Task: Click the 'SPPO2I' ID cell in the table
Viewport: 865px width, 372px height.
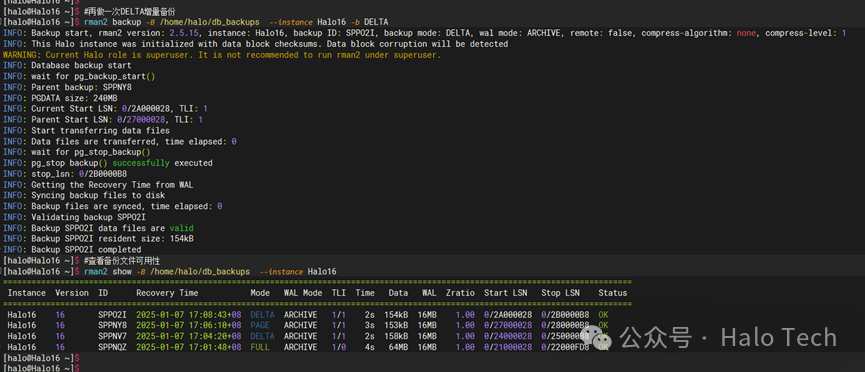Action: point(113,315)
